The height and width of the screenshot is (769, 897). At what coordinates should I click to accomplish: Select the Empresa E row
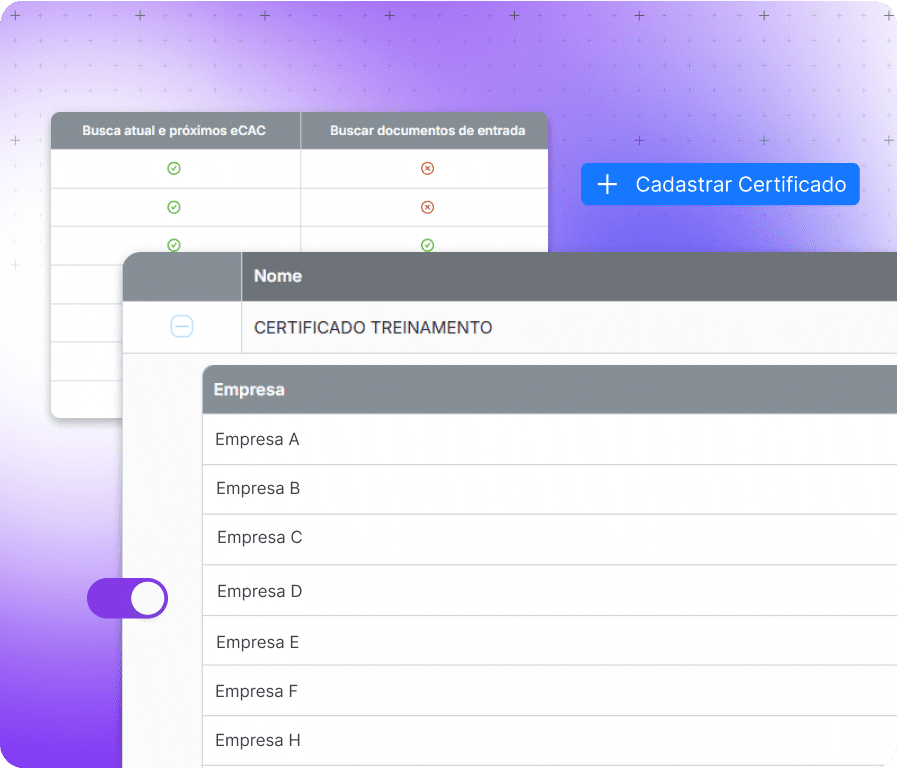click(x=550, y=641)
